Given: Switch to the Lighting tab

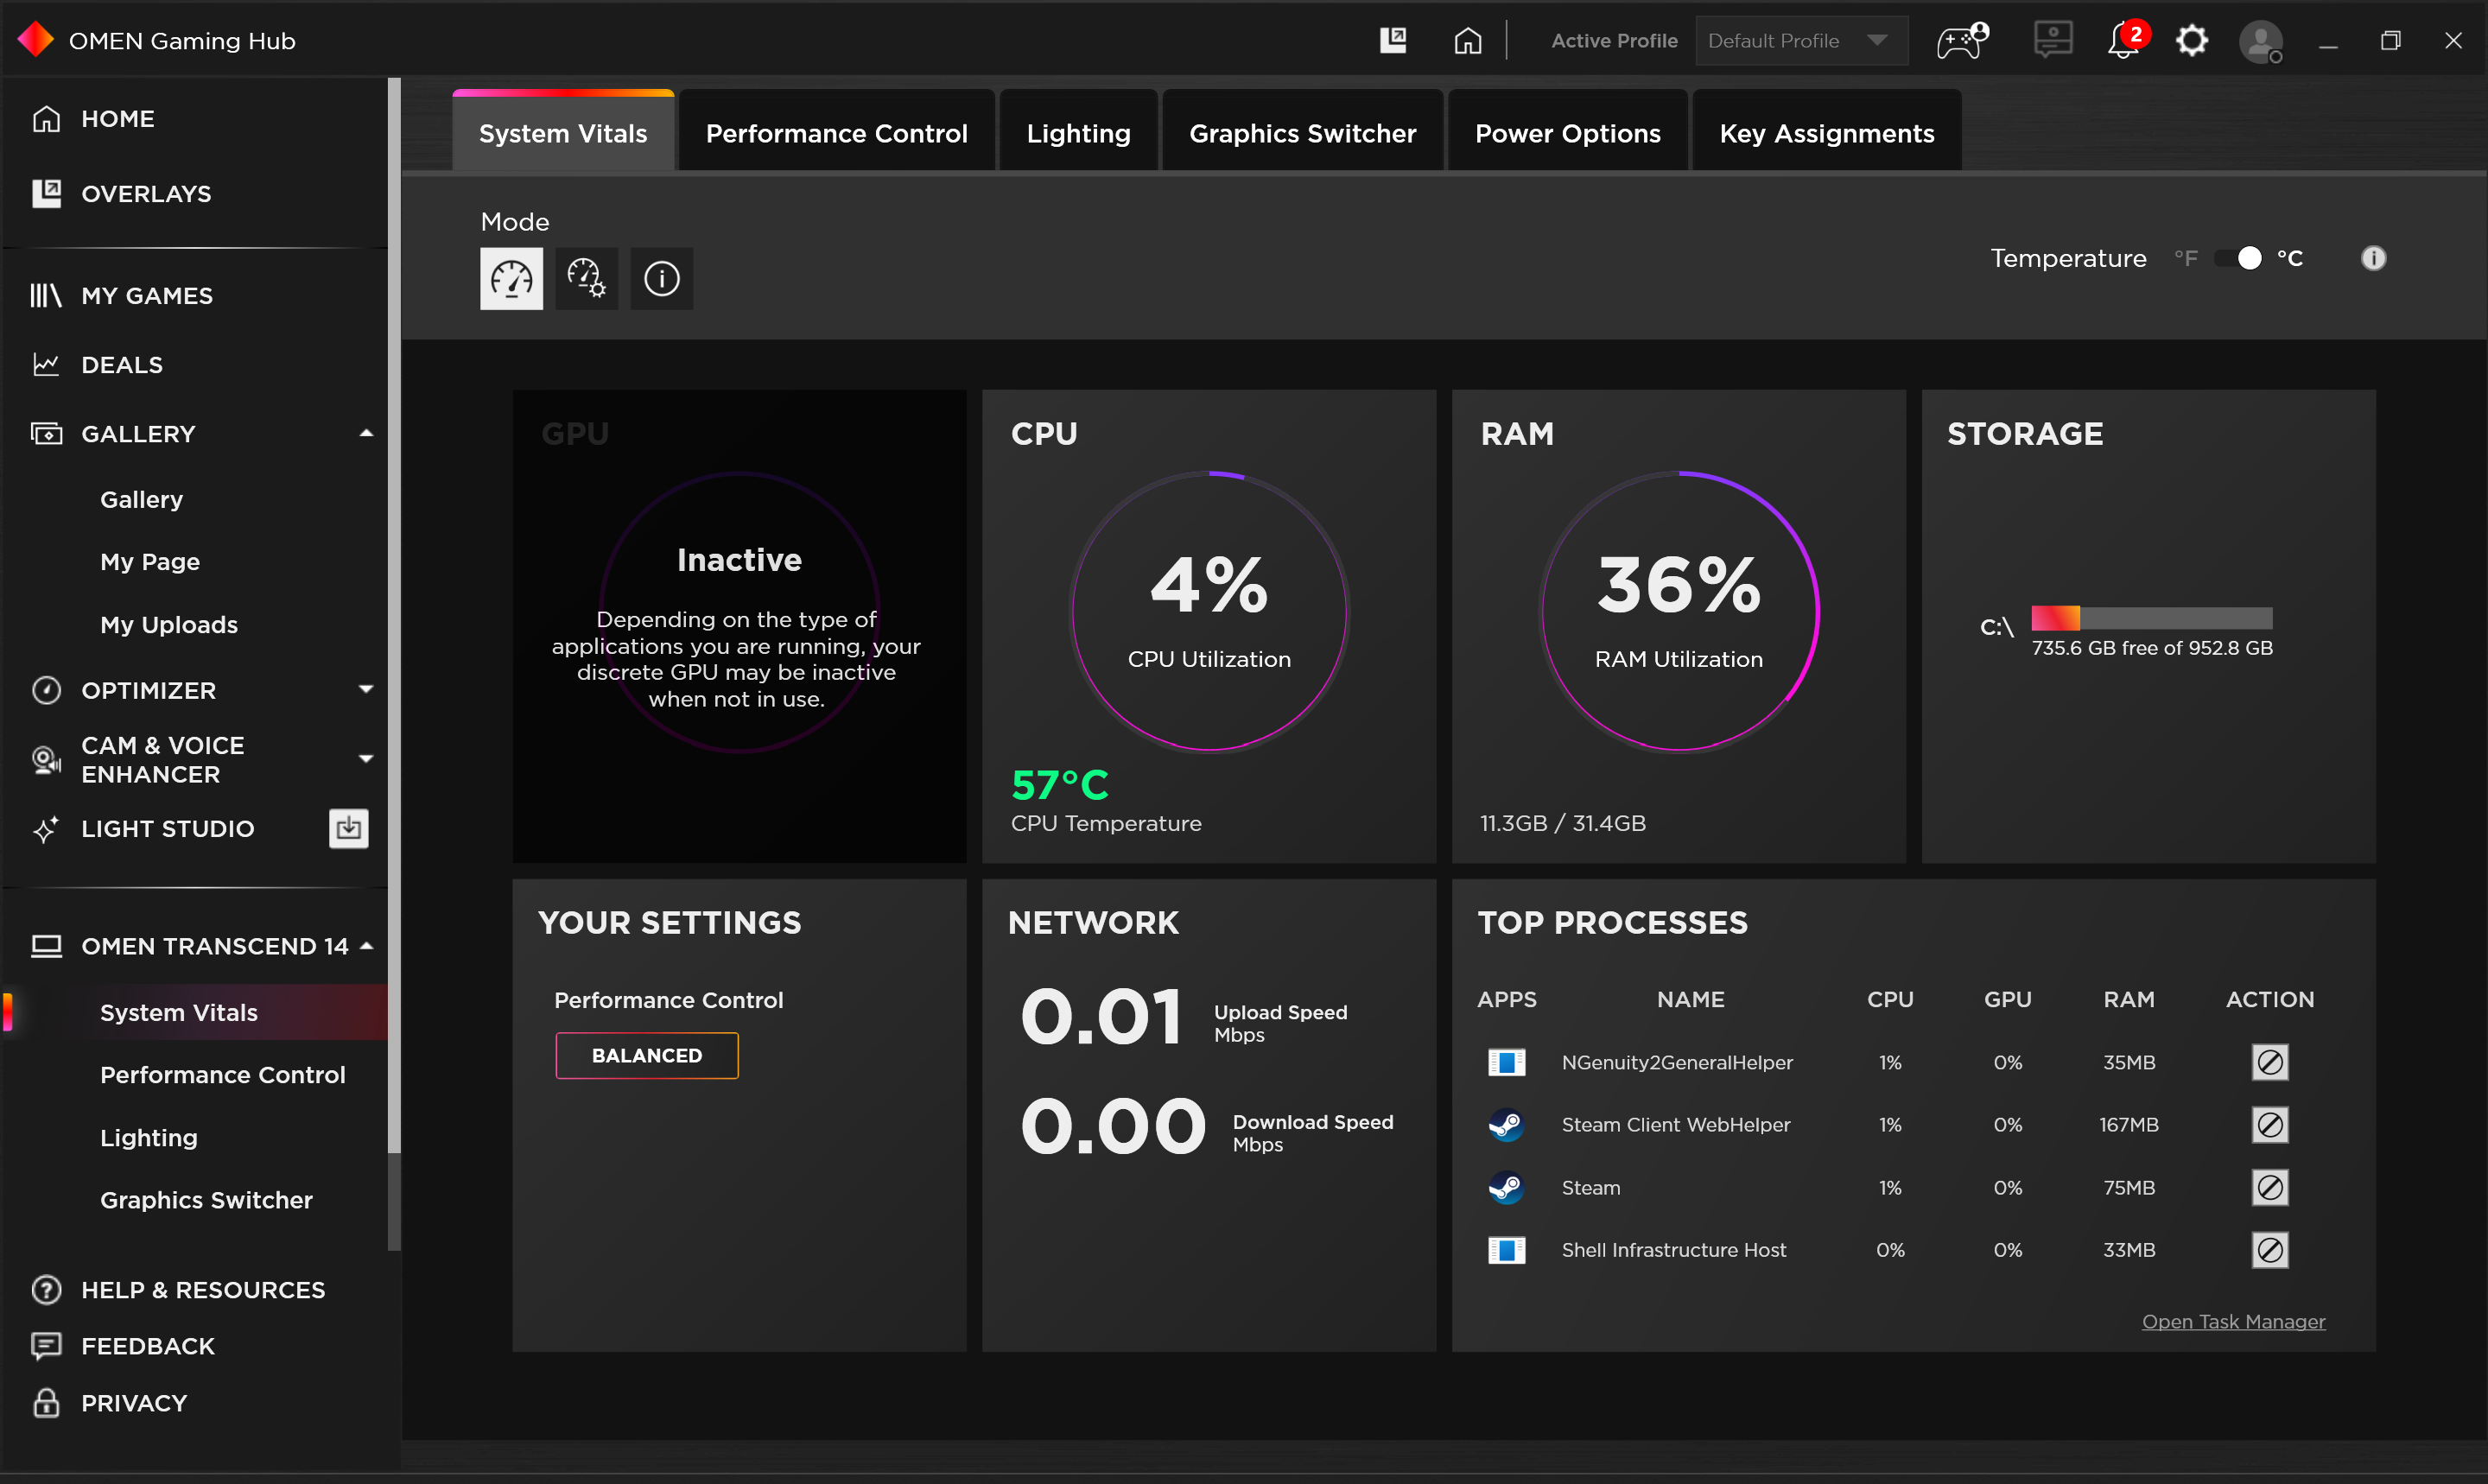Looking at the screenshot, I should pos(1078,132).
